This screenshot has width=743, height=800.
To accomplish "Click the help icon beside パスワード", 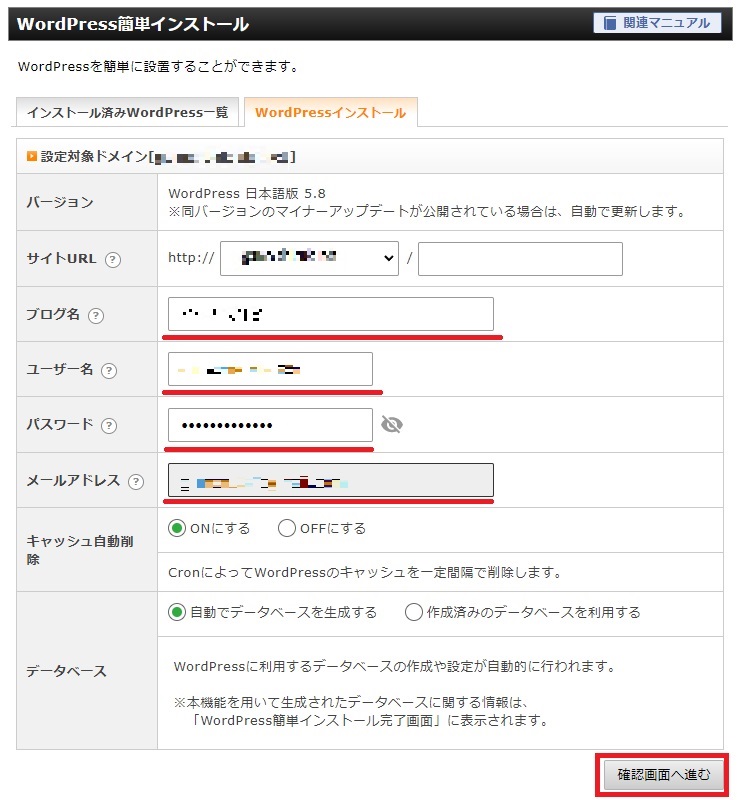I will pos(109,426).
